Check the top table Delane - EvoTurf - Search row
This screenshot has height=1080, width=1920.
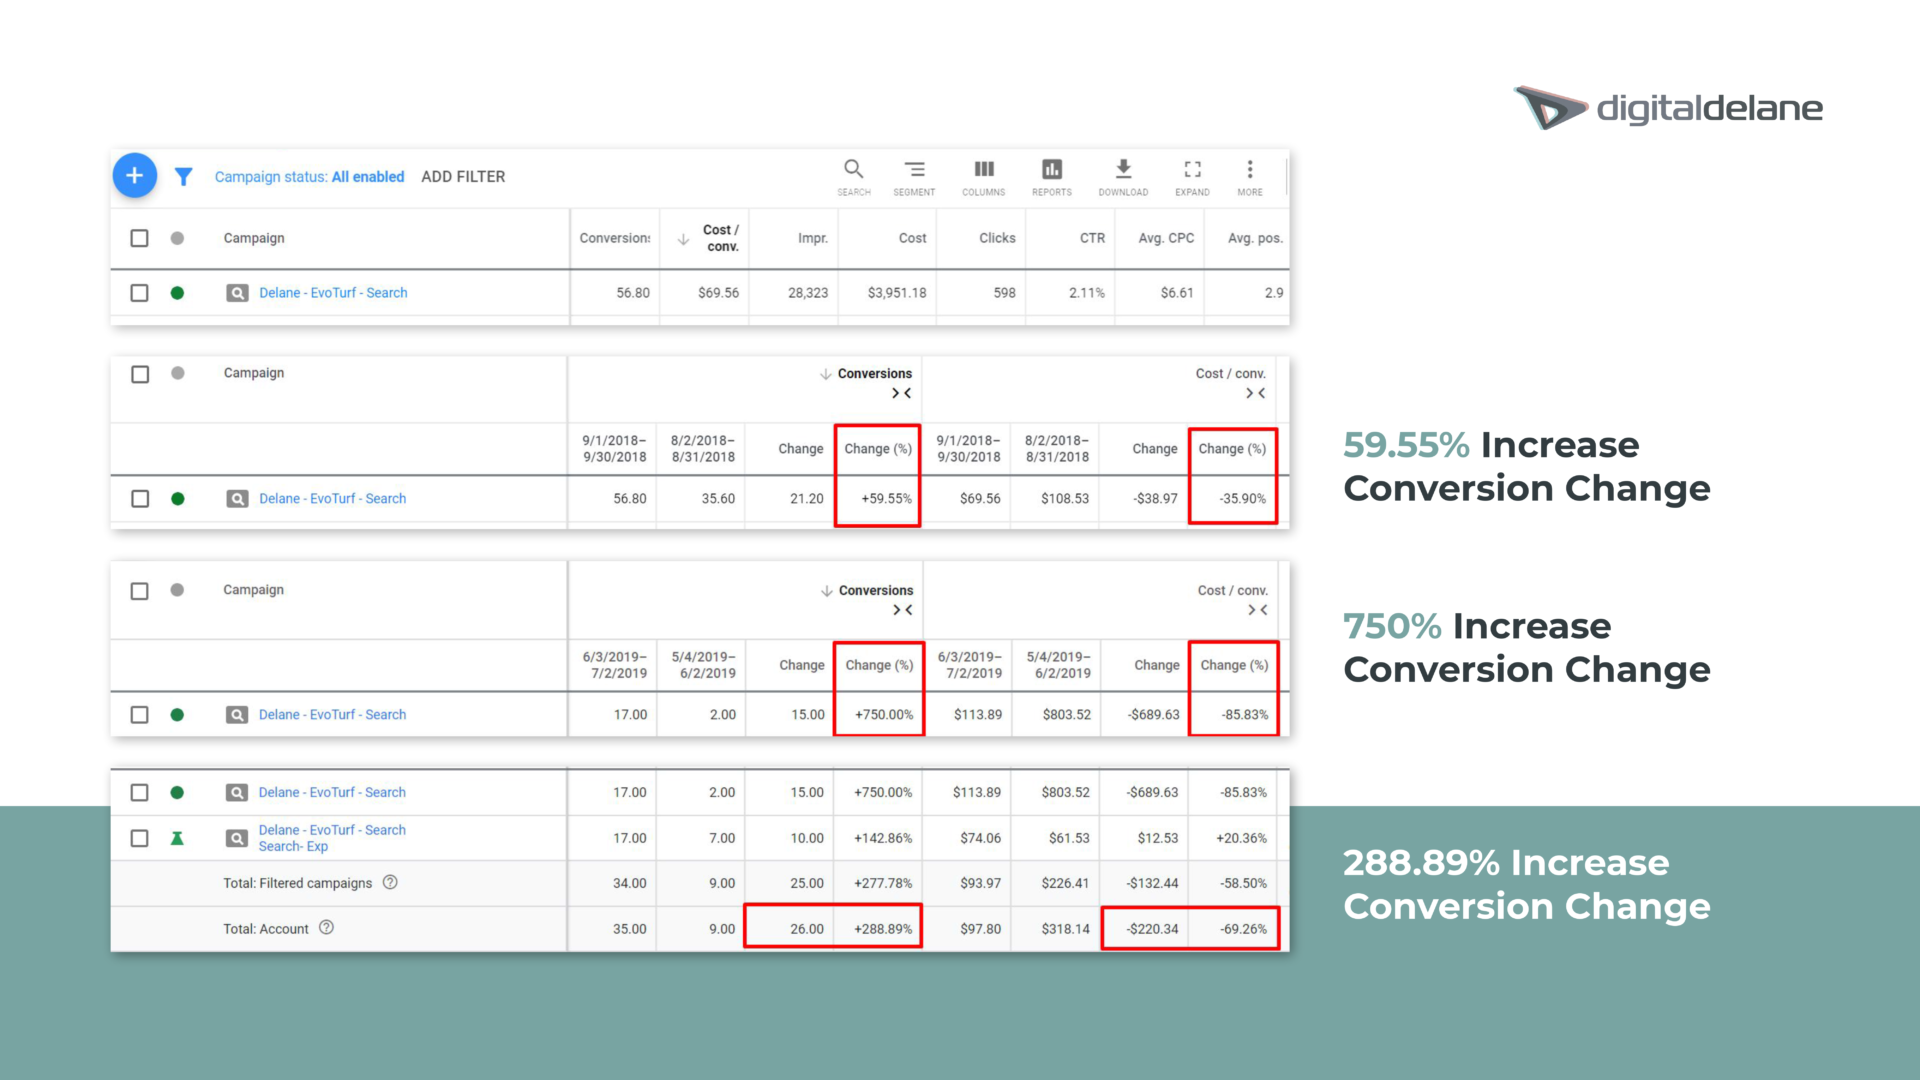click(139, 293)
